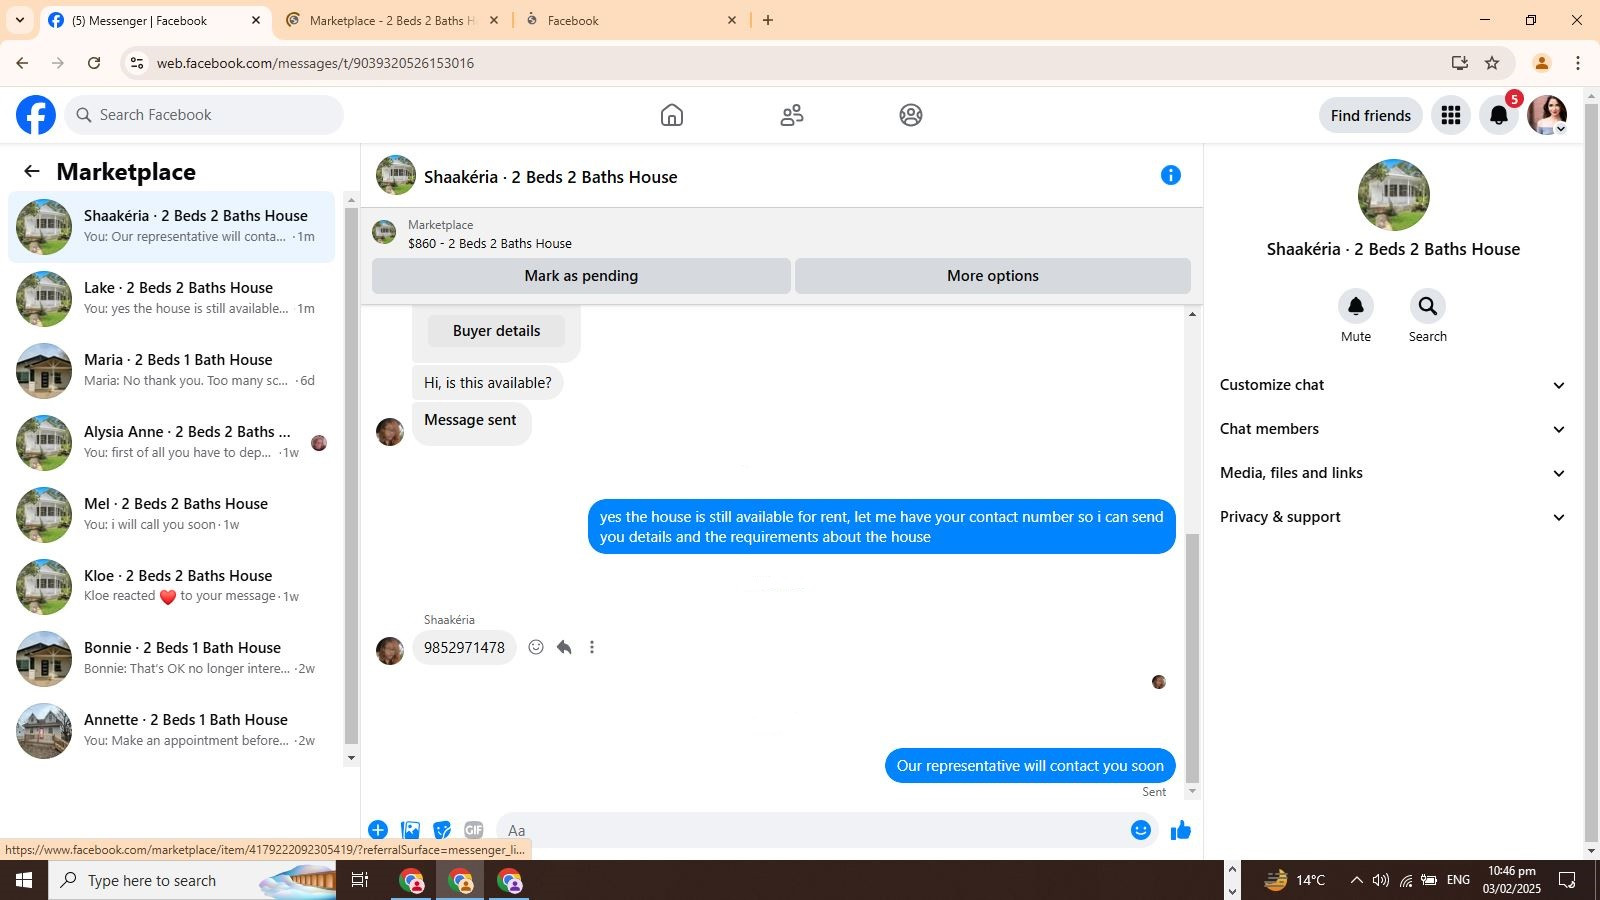
Task: Open Chrome menu three dots
Action: click(x=1578, y=63)
